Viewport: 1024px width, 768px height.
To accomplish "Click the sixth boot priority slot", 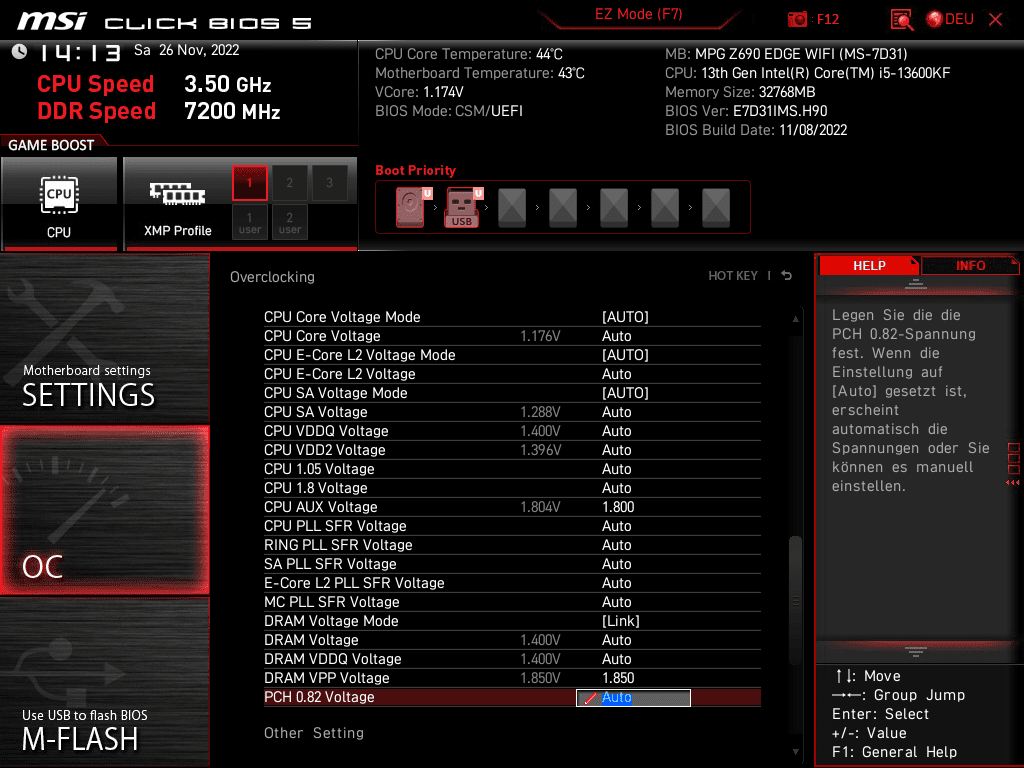I will [x=665, y=207].
